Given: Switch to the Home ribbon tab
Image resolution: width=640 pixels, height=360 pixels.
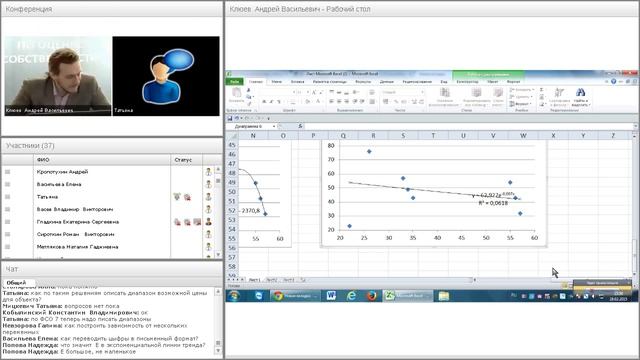Looking at the screenshot, I should click(x=256, y=82).
